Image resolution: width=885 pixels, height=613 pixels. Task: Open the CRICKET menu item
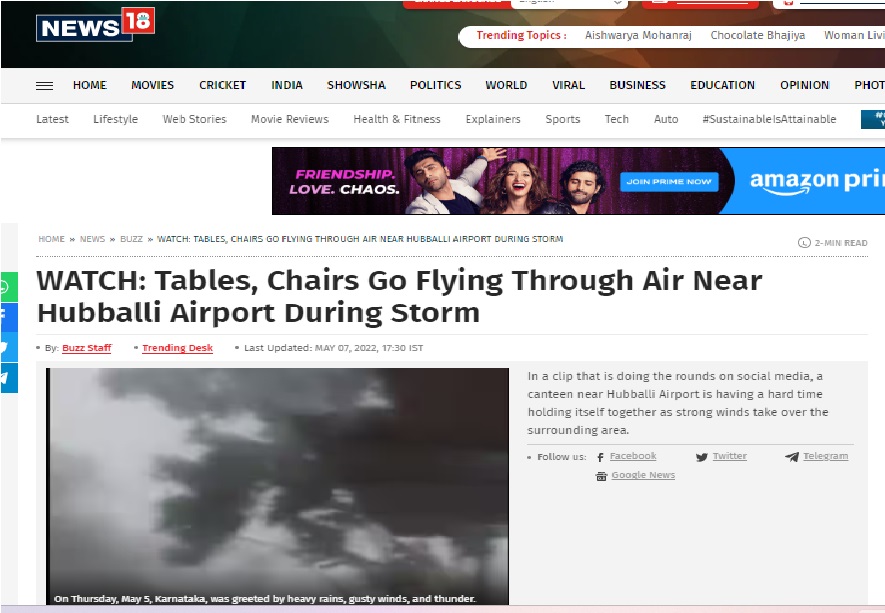tap(222, 85)
